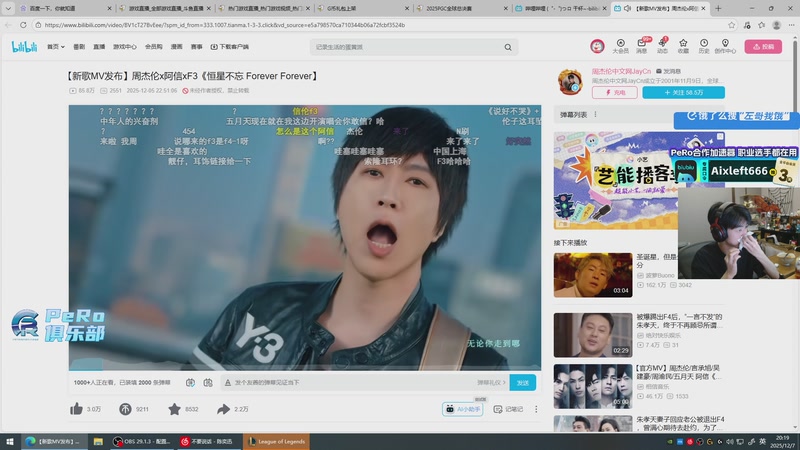Viewport: 800px width, 450px height.
Task: Toggle danmaku display switch
Action: coord(190,382)
